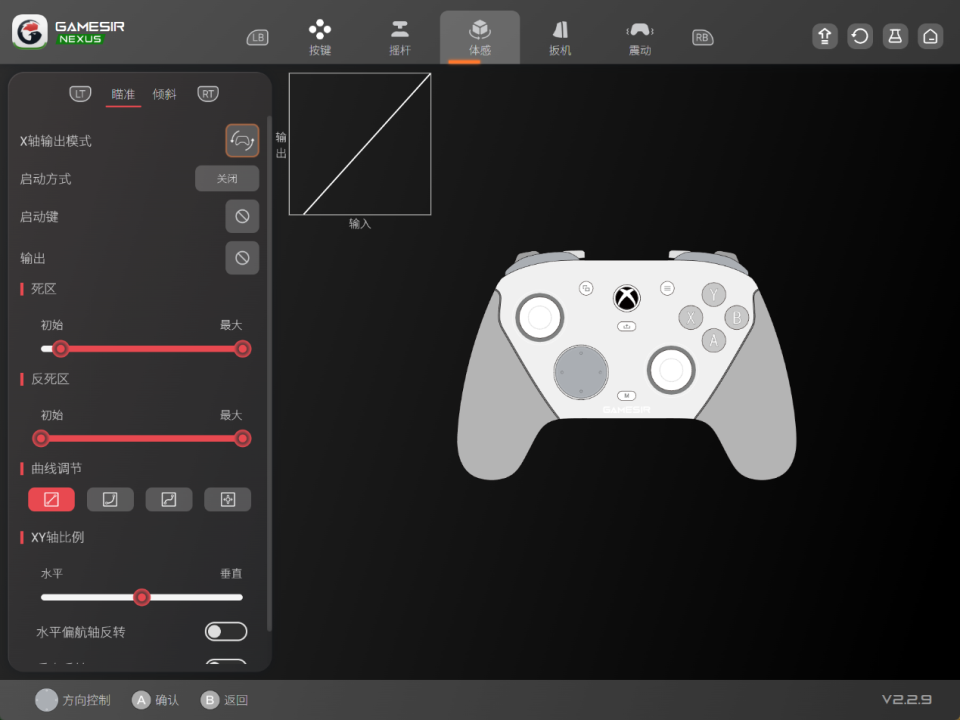Open the 震动 vibration tab
This screenshot has height=720, width=960.
[640, 37]
